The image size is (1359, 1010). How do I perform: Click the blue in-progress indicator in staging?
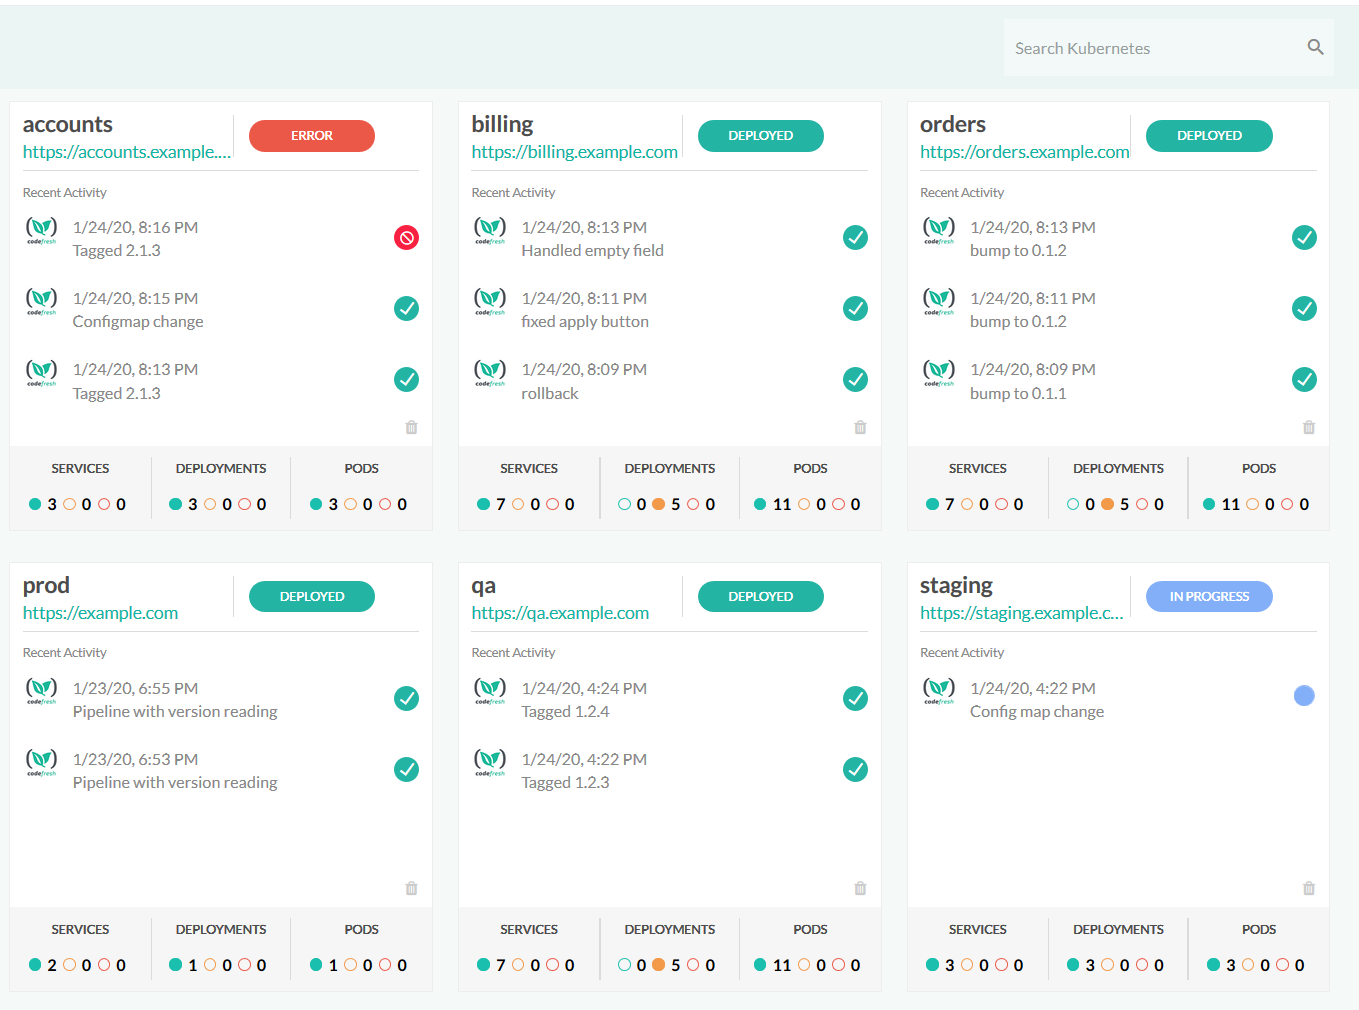point(1304,696)
